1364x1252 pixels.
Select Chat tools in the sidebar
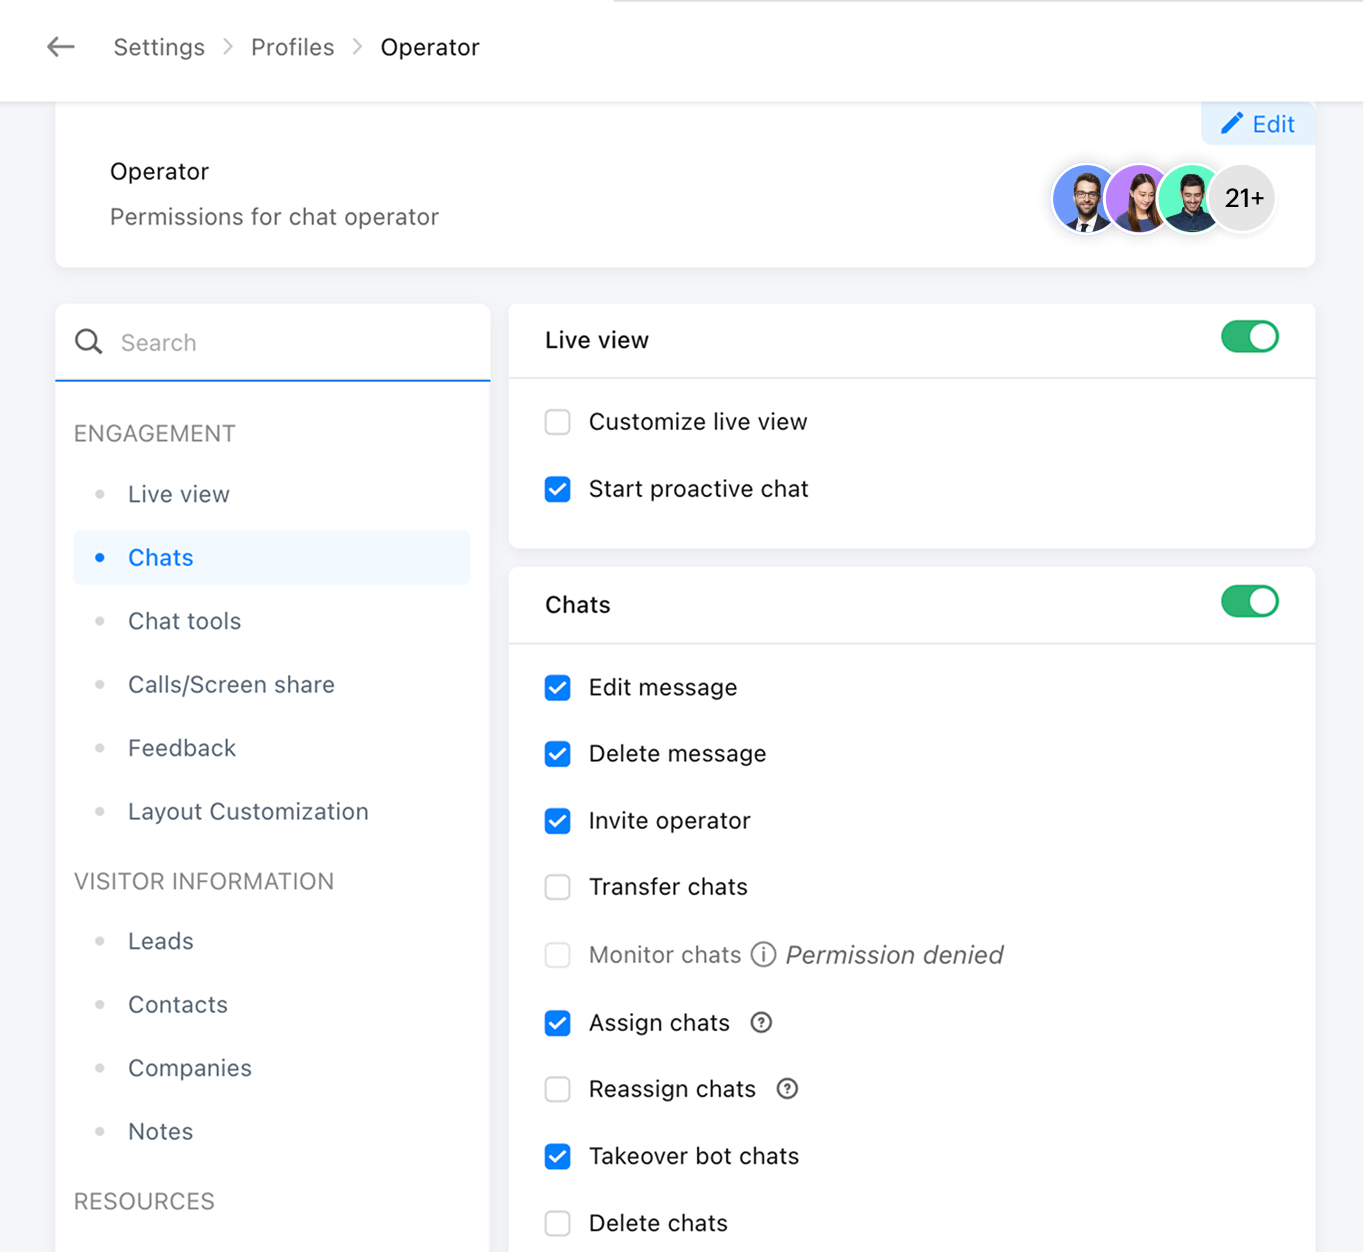click(x=184, y=621)
